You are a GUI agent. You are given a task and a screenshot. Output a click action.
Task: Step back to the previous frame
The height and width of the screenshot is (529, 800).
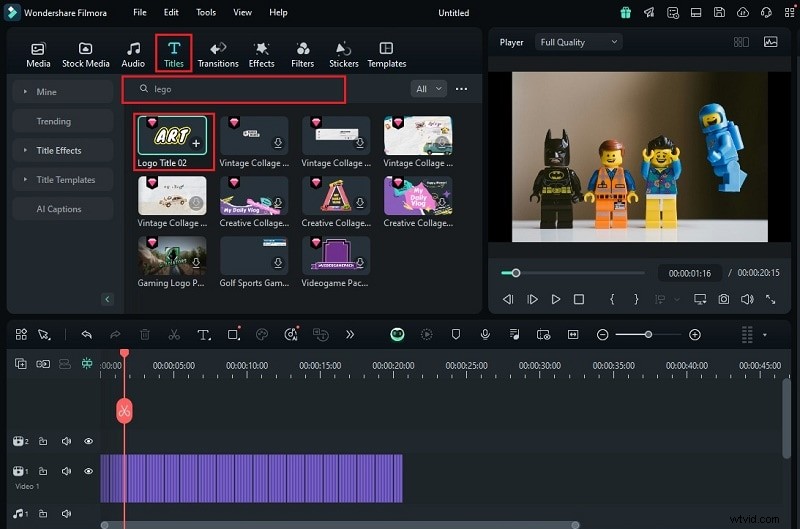pyautogui.click(x=508, y=299)
